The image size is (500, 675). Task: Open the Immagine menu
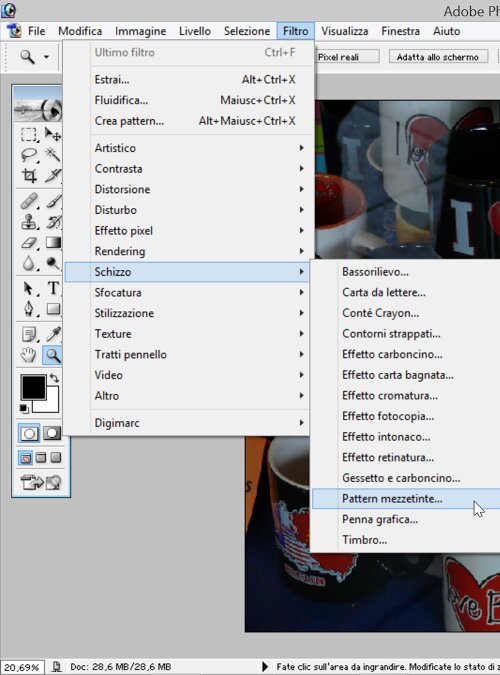click(140, 31)
